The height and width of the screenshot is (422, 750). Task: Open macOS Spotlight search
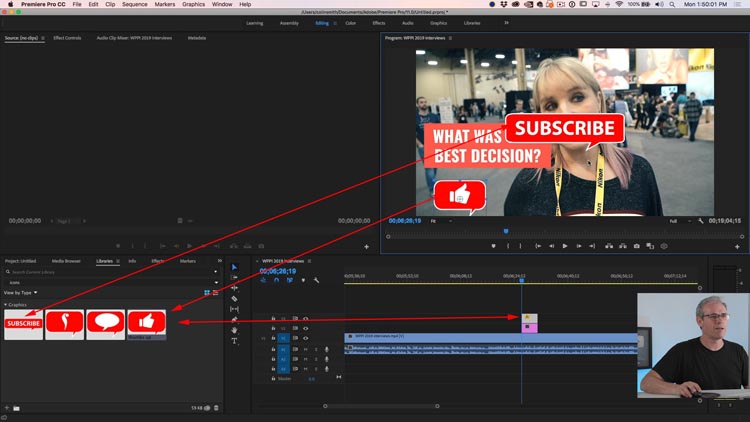672,4
